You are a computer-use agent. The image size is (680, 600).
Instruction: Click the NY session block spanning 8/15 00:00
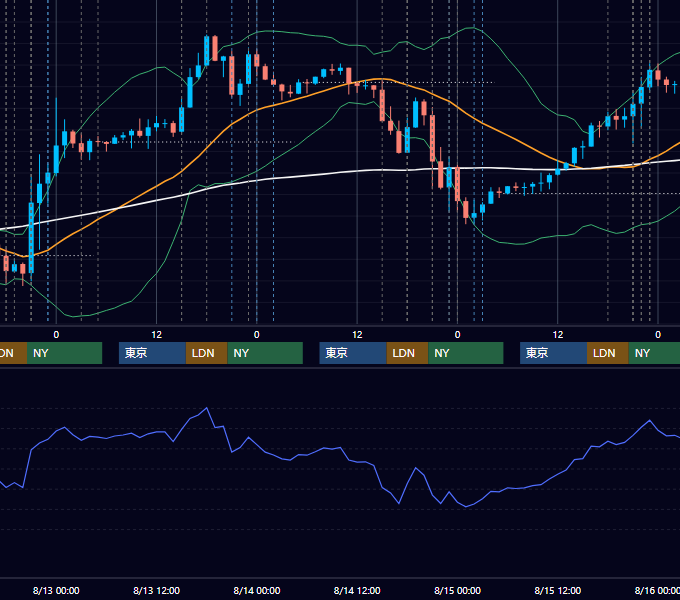pos(466,353)
